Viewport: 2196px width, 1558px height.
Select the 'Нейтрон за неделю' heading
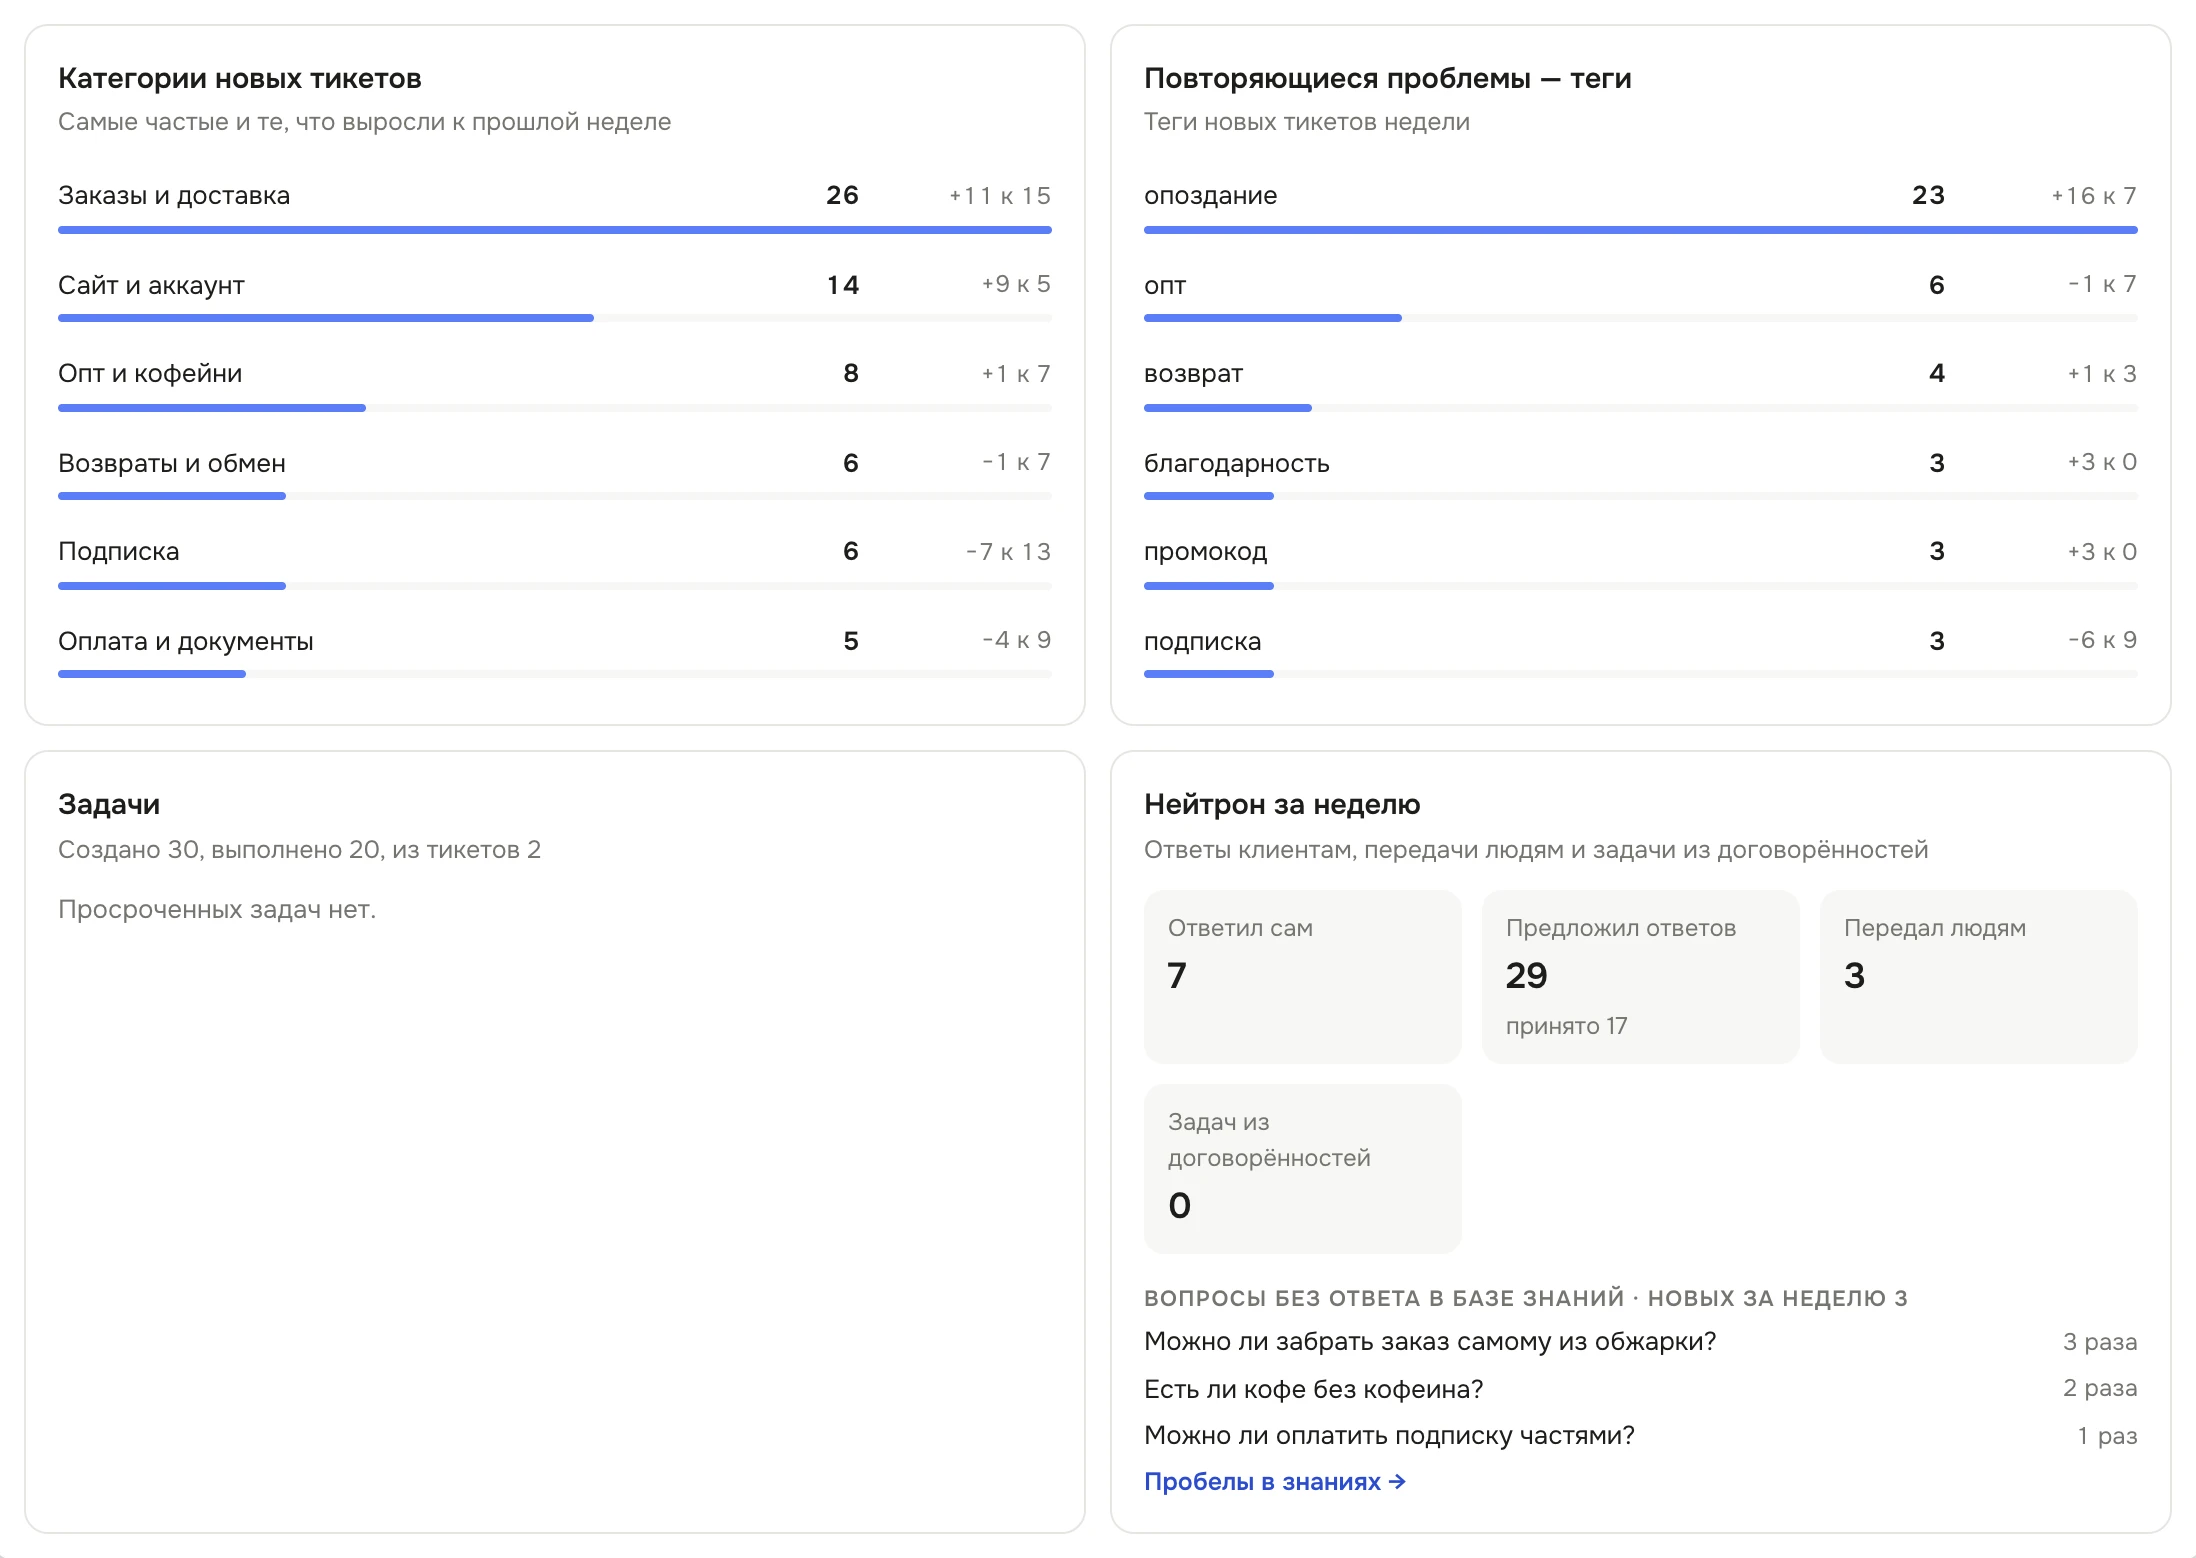click(1282, 804)
